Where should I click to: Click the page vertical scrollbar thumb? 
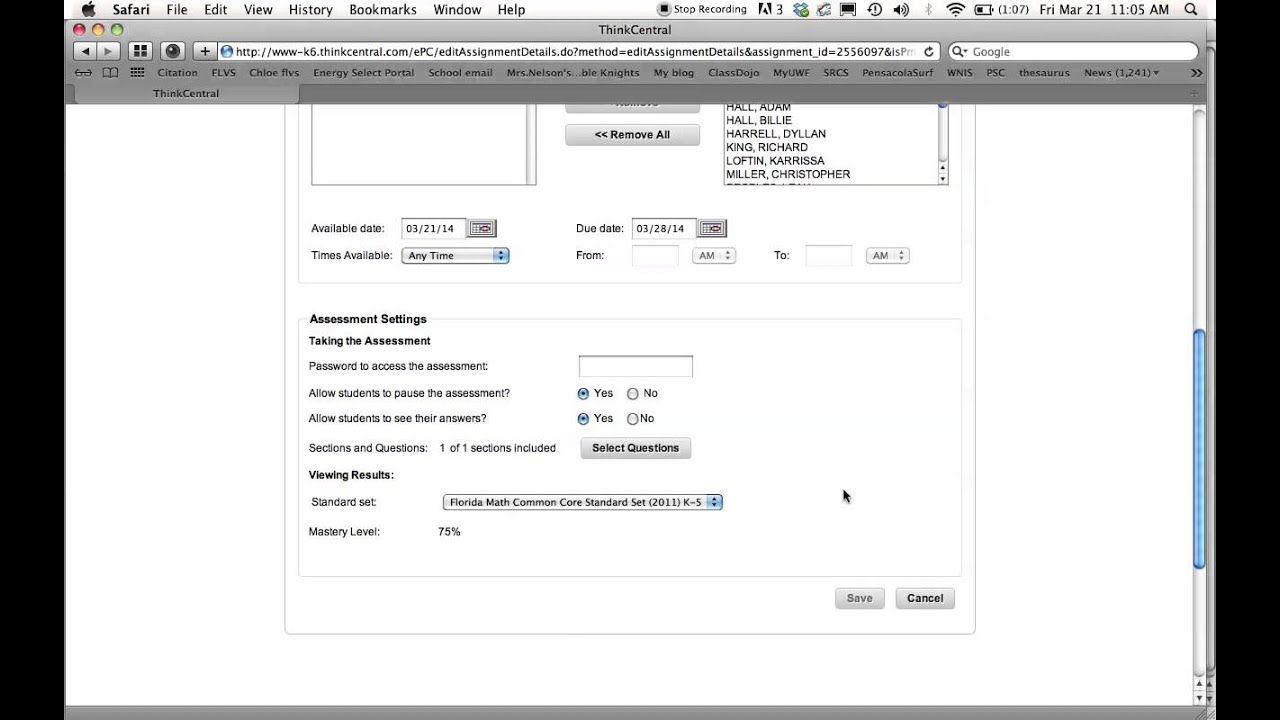tap(1200, 450)
